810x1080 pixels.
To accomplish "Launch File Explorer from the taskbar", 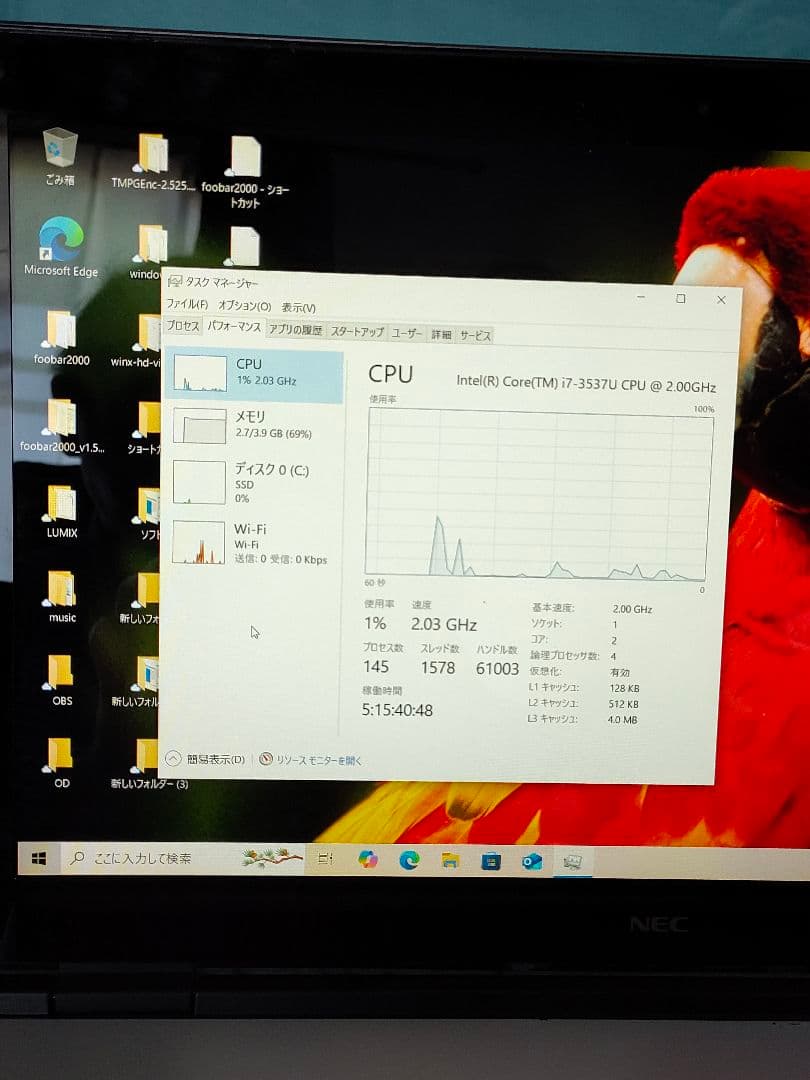I will pyautogui.click(x=450, y=860).
